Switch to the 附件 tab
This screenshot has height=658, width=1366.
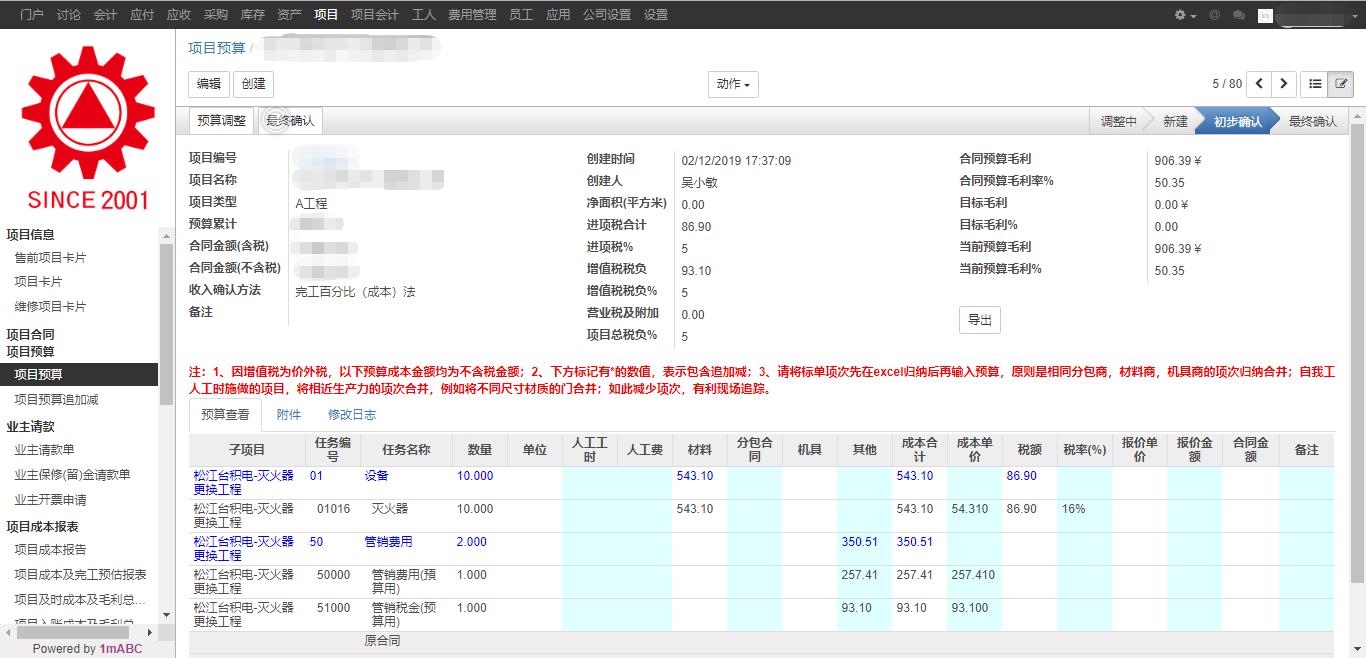(x=289, y=414)
